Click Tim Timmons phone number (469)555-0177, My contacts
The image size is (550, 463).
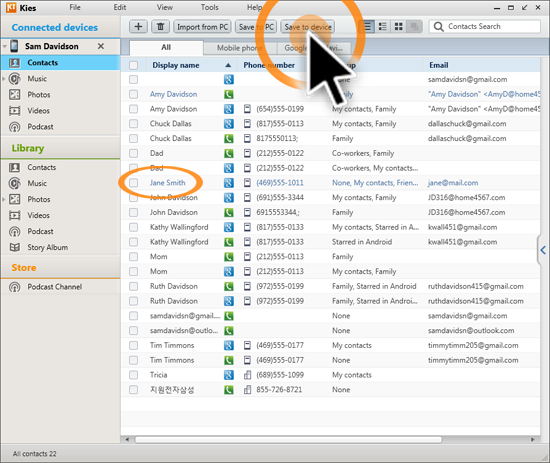click(280, 345)
